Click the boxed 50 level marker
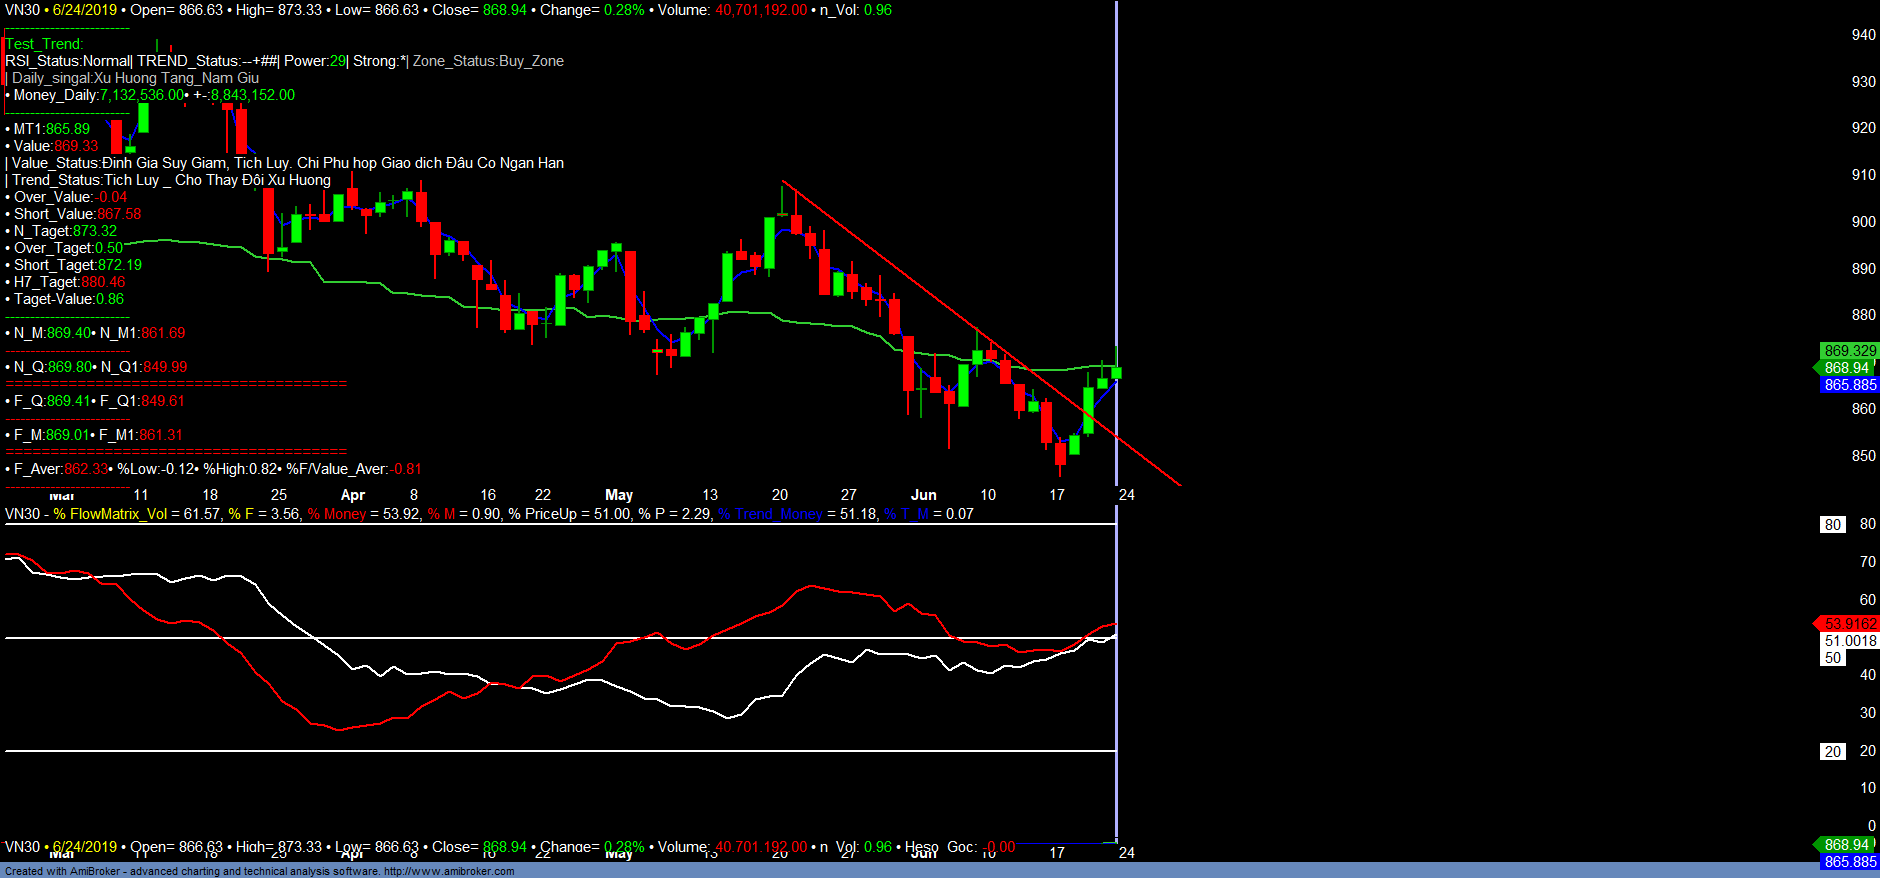The image size is (1880, 878). pos(1832,658)
